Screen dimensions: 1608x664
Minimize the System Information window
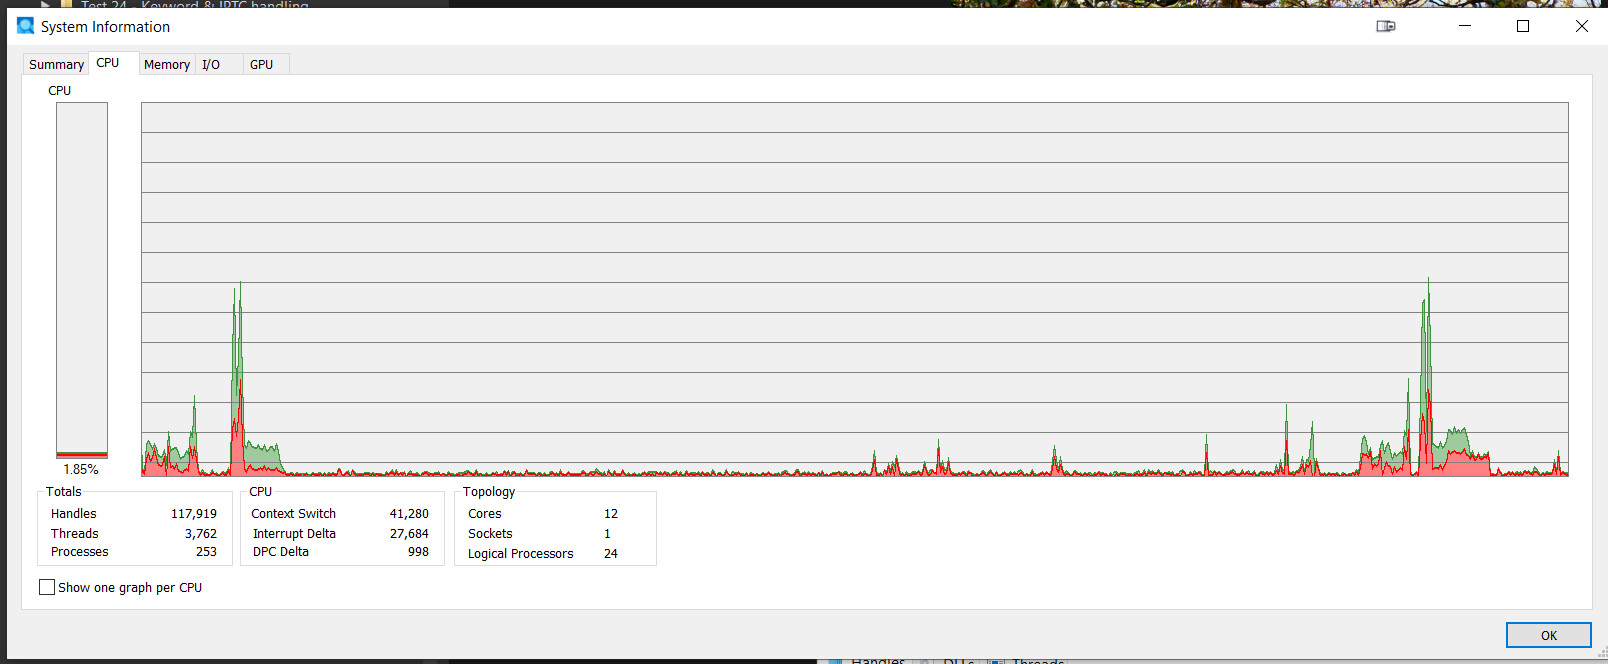tap(1464, 26)
